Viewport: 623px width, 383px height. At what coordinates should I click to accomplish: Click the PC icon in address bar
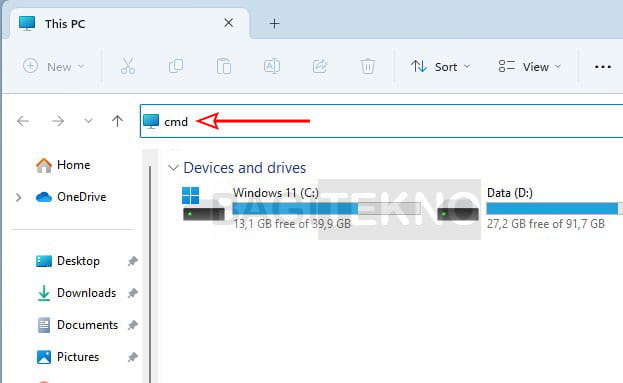(151, 121)
